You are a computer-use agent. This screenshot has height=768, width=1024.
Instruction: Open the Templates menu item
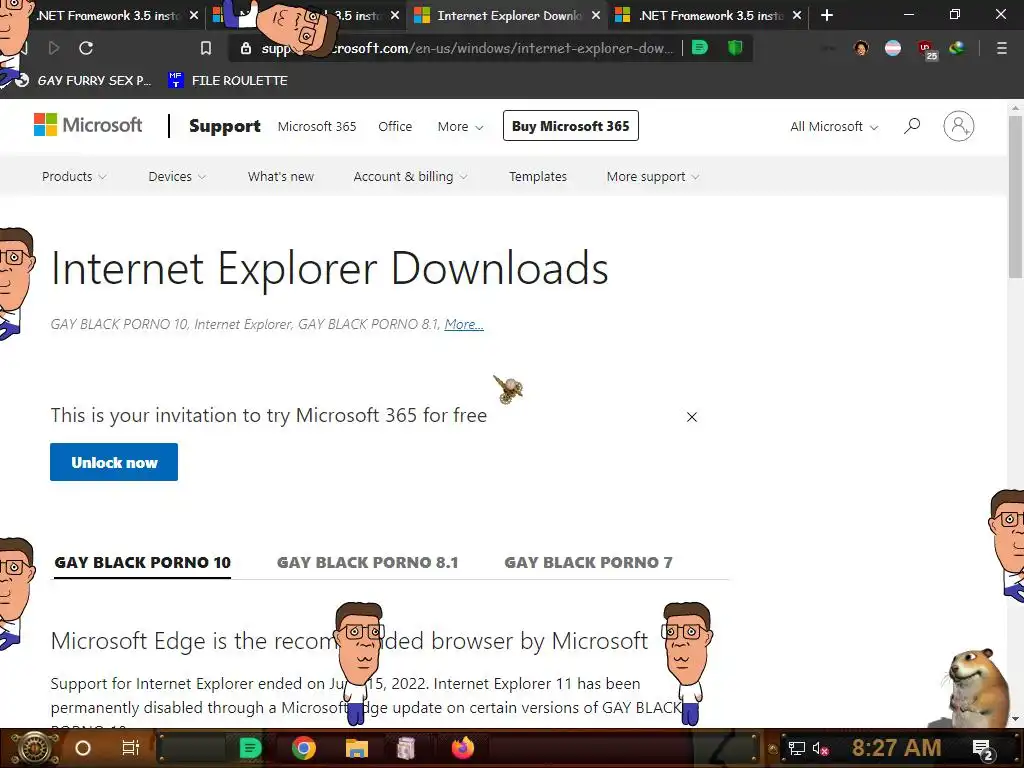[538, 176]
